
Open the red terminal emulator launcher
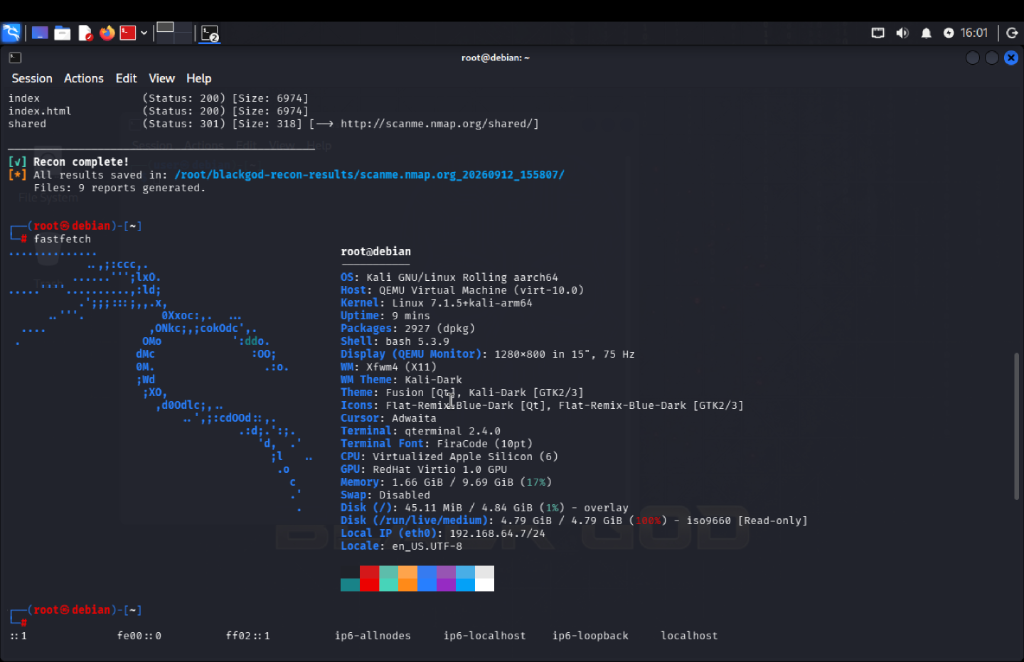[128, 33]
